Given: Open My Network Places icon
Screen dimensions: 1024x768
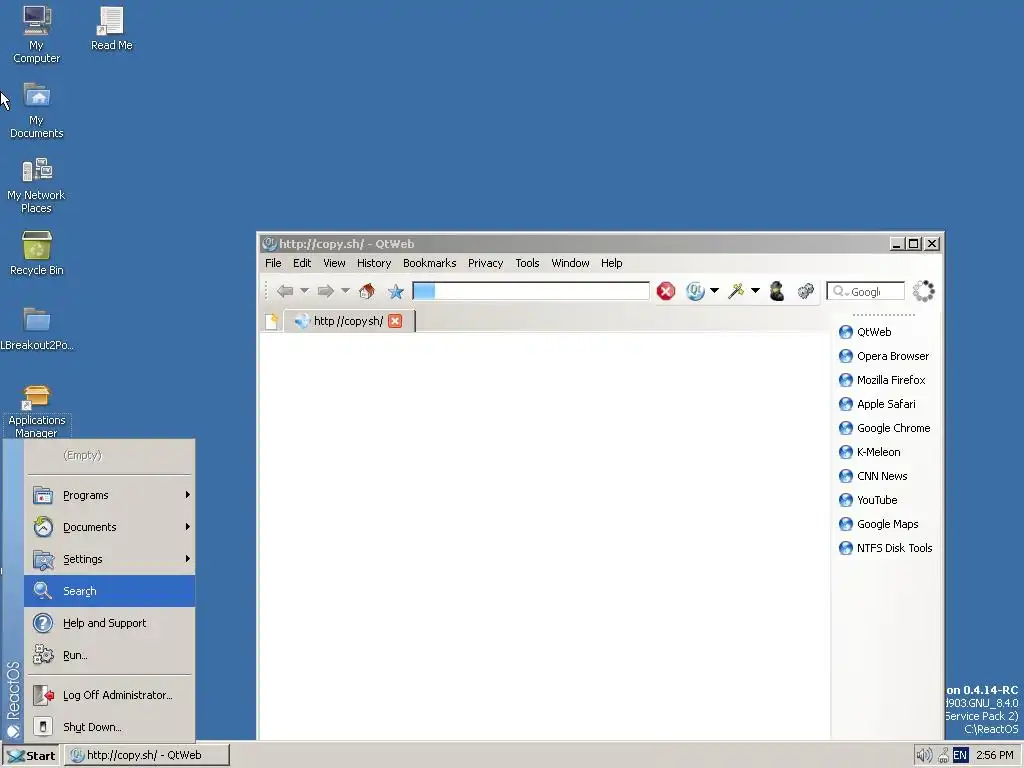Looking at the screenshot, I should (37, 185).
